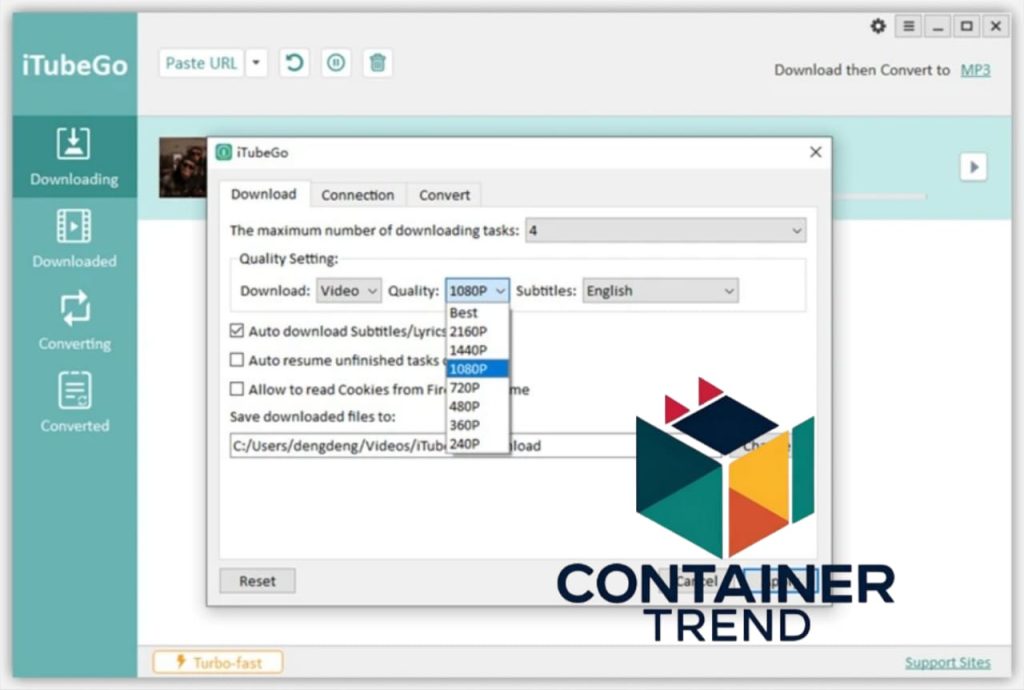The image size is (1024, 690).
Task: Click the trash delete icon in toolbar
Action: (377, 63)
